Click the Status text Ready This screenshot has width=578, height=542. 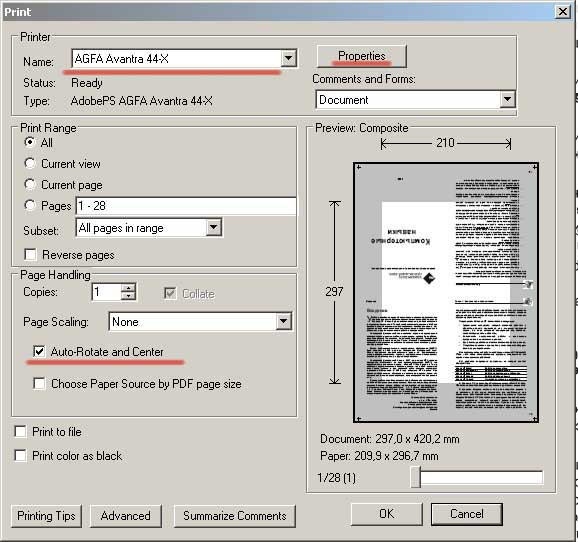click(87, 83)
